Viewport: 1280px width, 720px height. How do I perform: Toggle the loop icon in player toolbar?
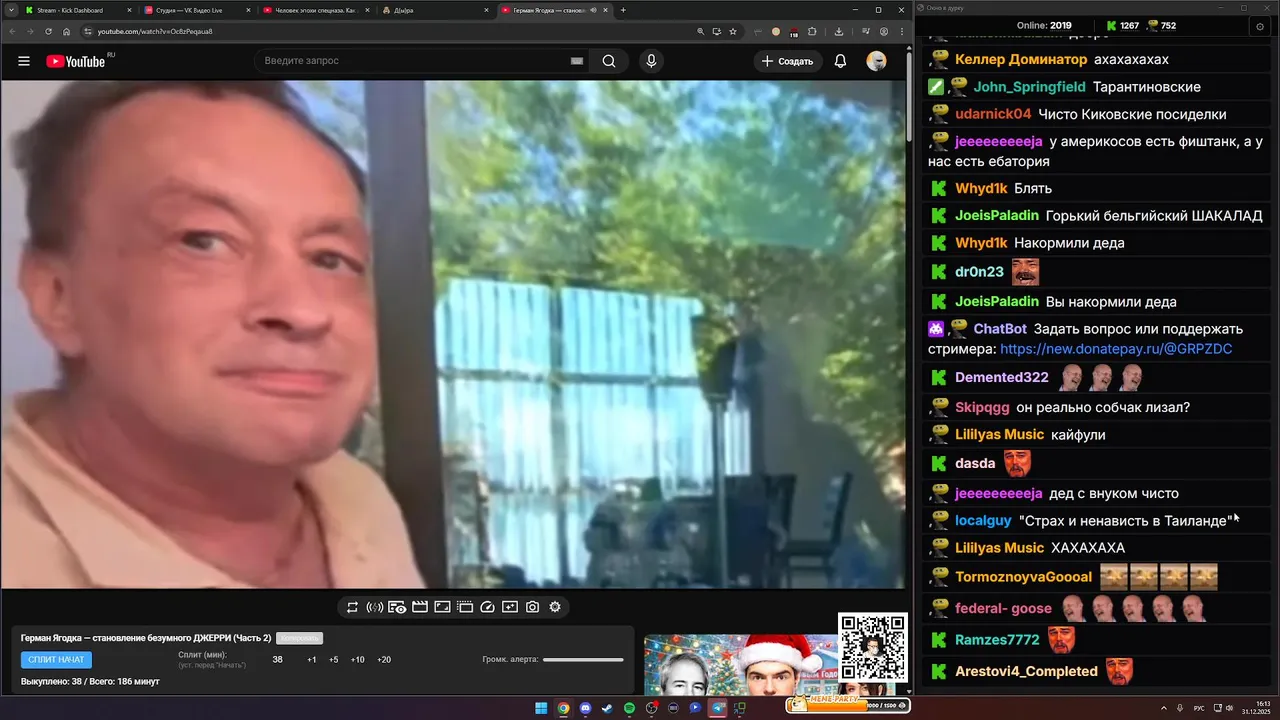[352, 607]
